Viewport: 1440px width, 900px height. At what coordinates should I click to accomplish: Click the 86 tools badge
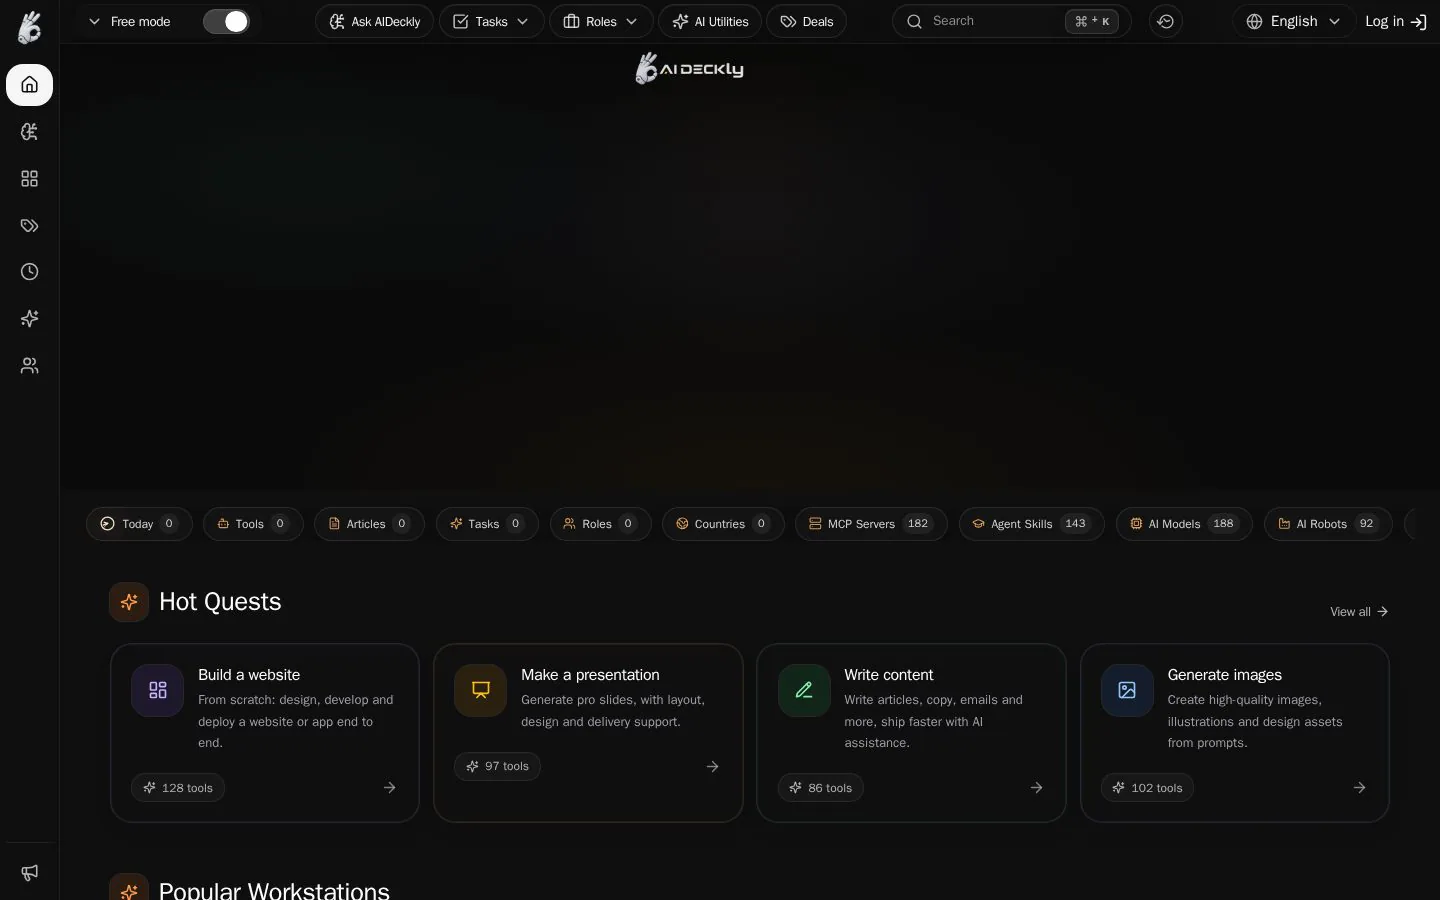coord(820,788)
